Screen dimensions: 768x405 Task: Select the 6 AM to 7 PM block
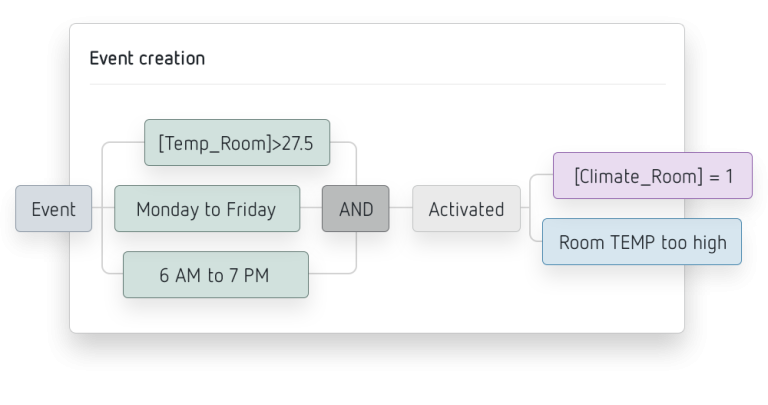coord(216,275)
